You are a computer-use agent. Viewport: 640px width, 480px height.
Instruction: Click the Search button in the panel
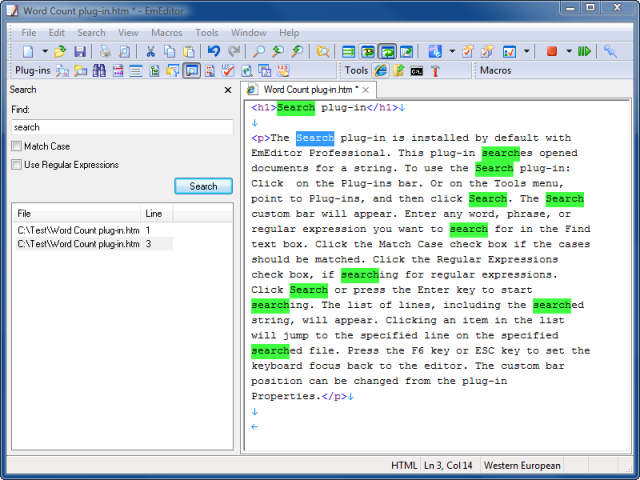203,186
